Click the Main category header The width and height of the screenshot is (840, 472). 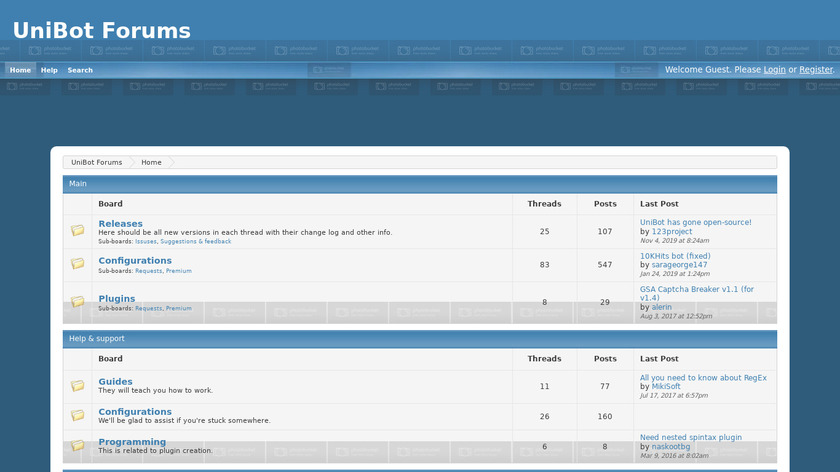pos(419,184)
